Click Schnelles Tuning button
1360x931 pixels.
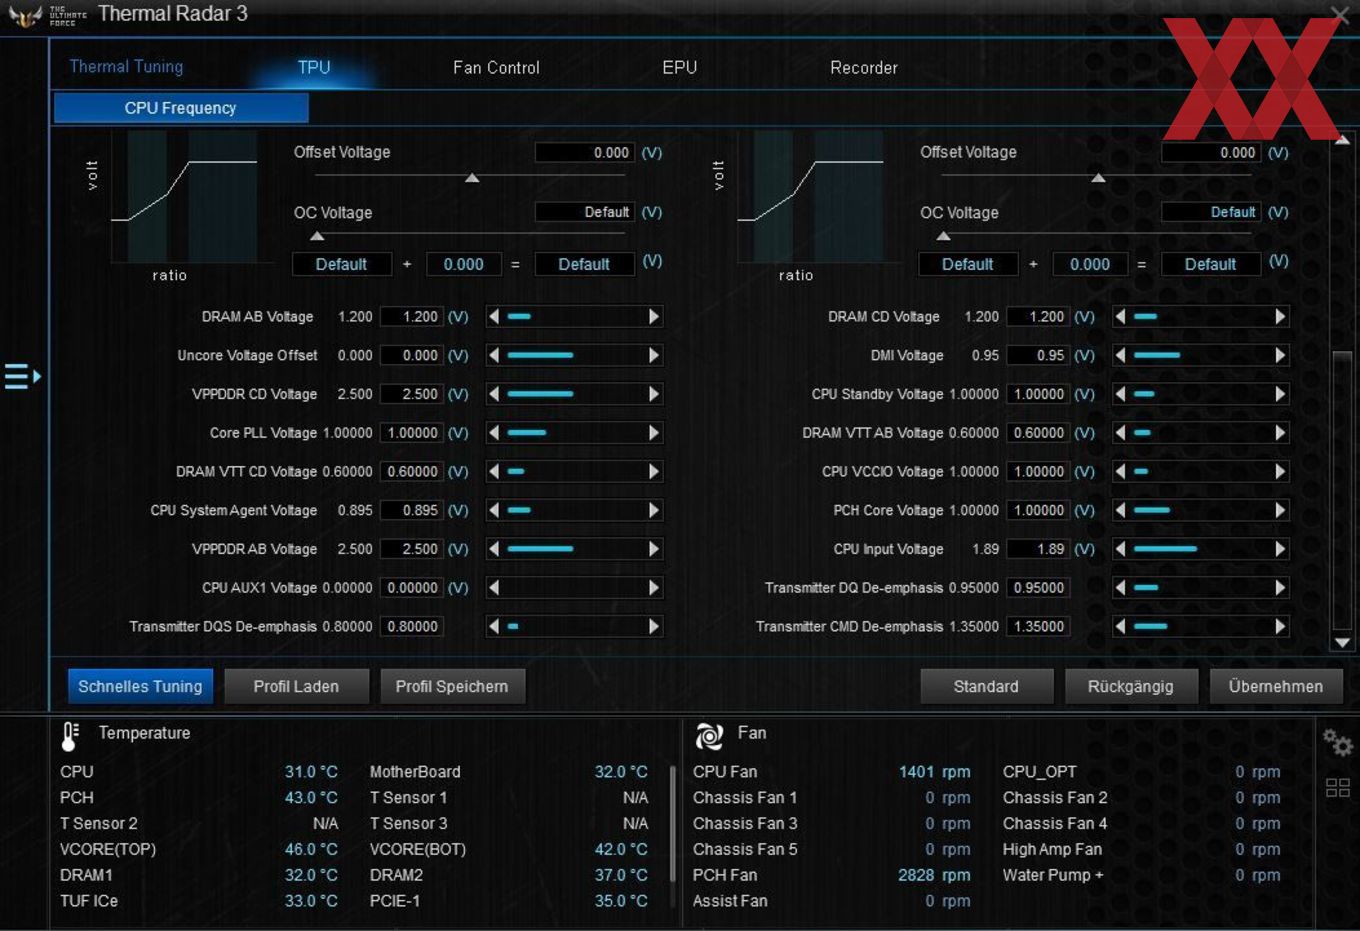pyautogui.click(x=140, y=686)
